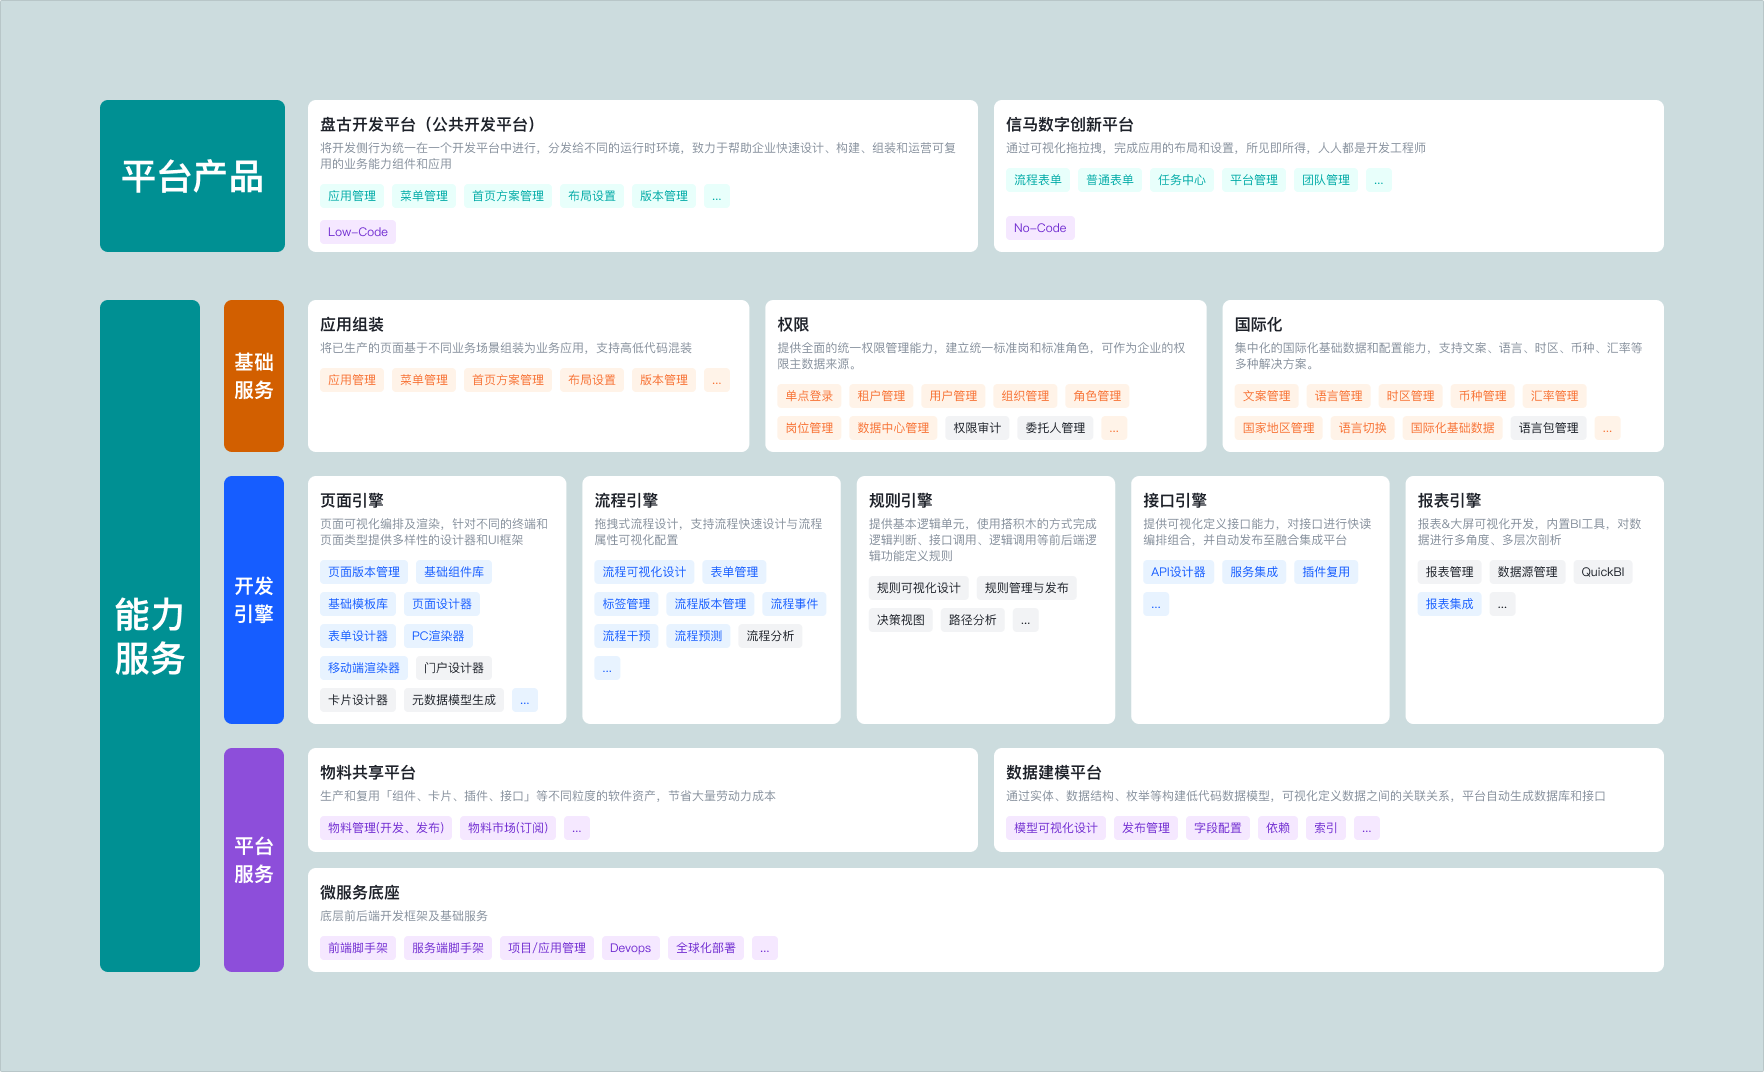
Task: Click the 文案管理 tag
Action: [1267, 396]
